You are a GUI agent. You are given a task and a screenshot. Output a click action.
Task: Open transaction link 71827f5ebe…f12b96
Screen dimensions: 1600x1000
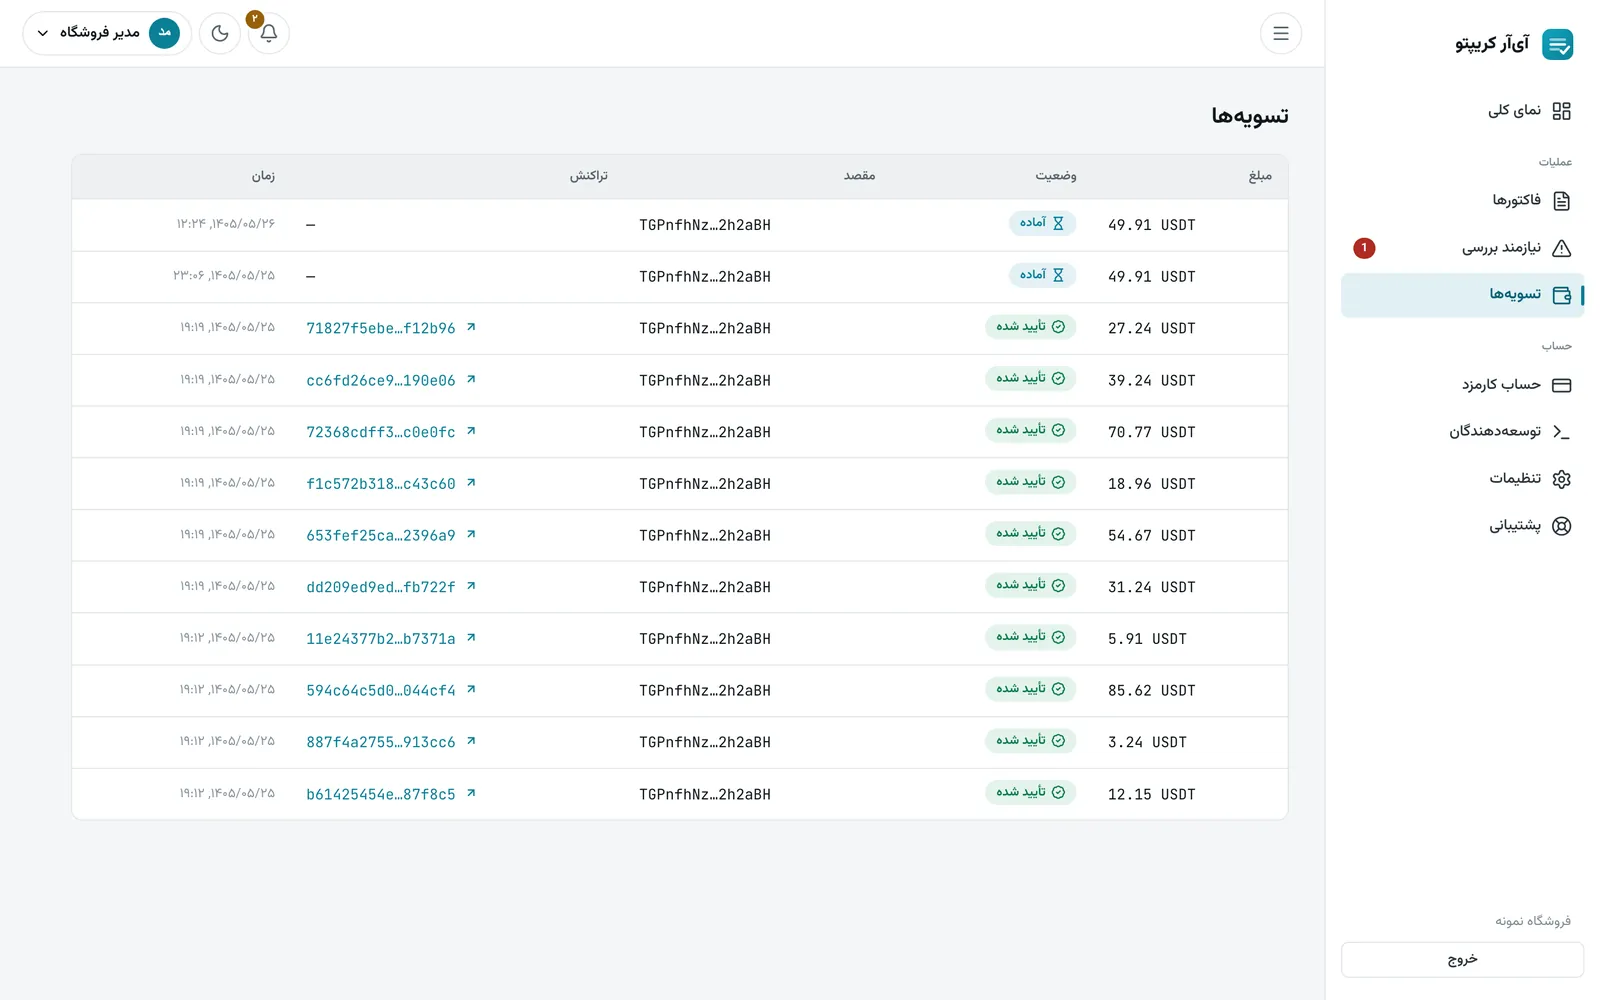point(391,328)
